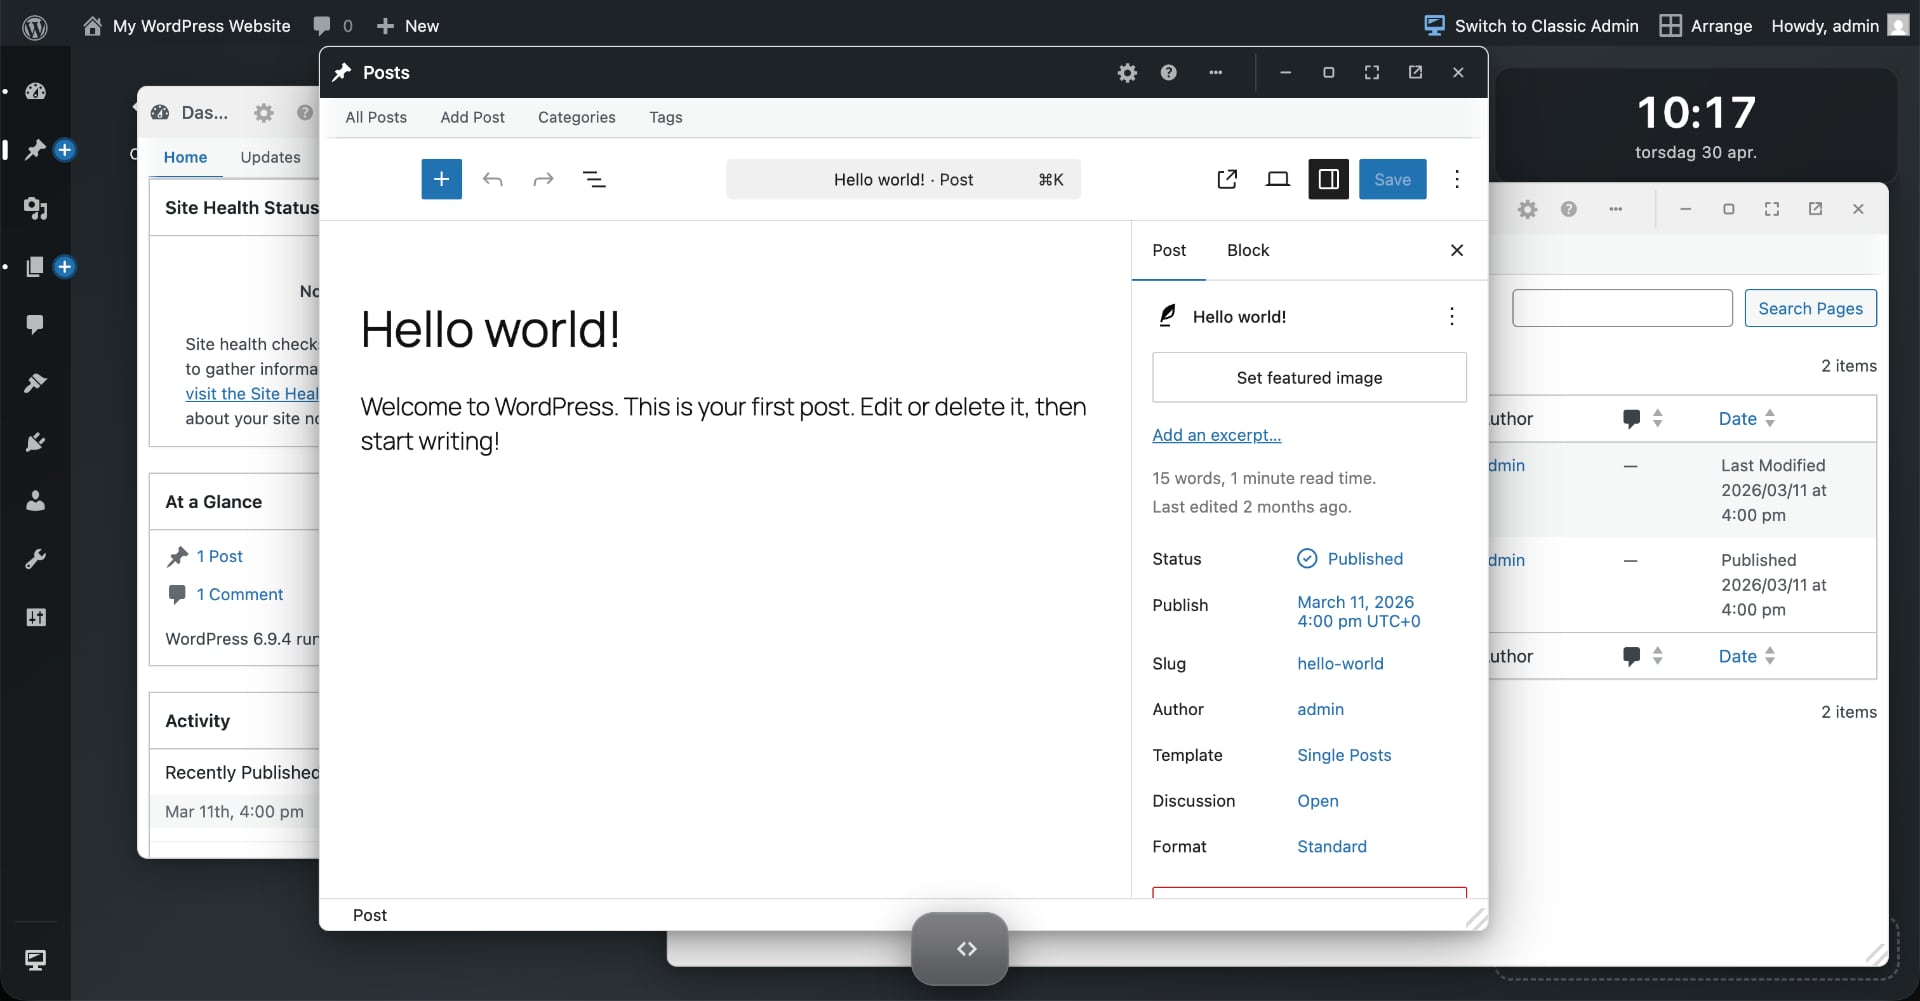The width and height of the screenshot is (1920, 1001).
Task: Click the Pages window help icon
Action: tap(1568, 209)
